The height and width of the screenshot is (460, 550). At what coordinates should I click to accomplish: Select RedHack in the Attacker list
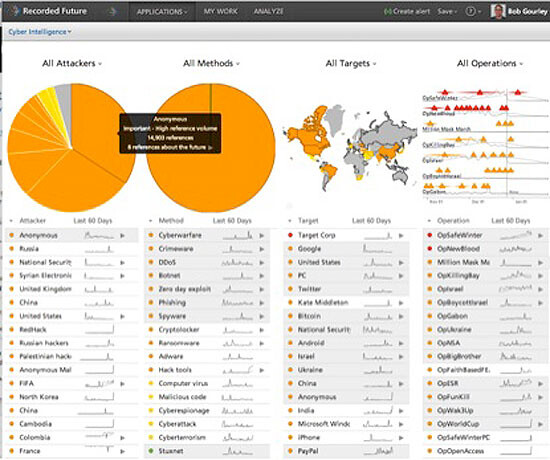tap(33, 330)
